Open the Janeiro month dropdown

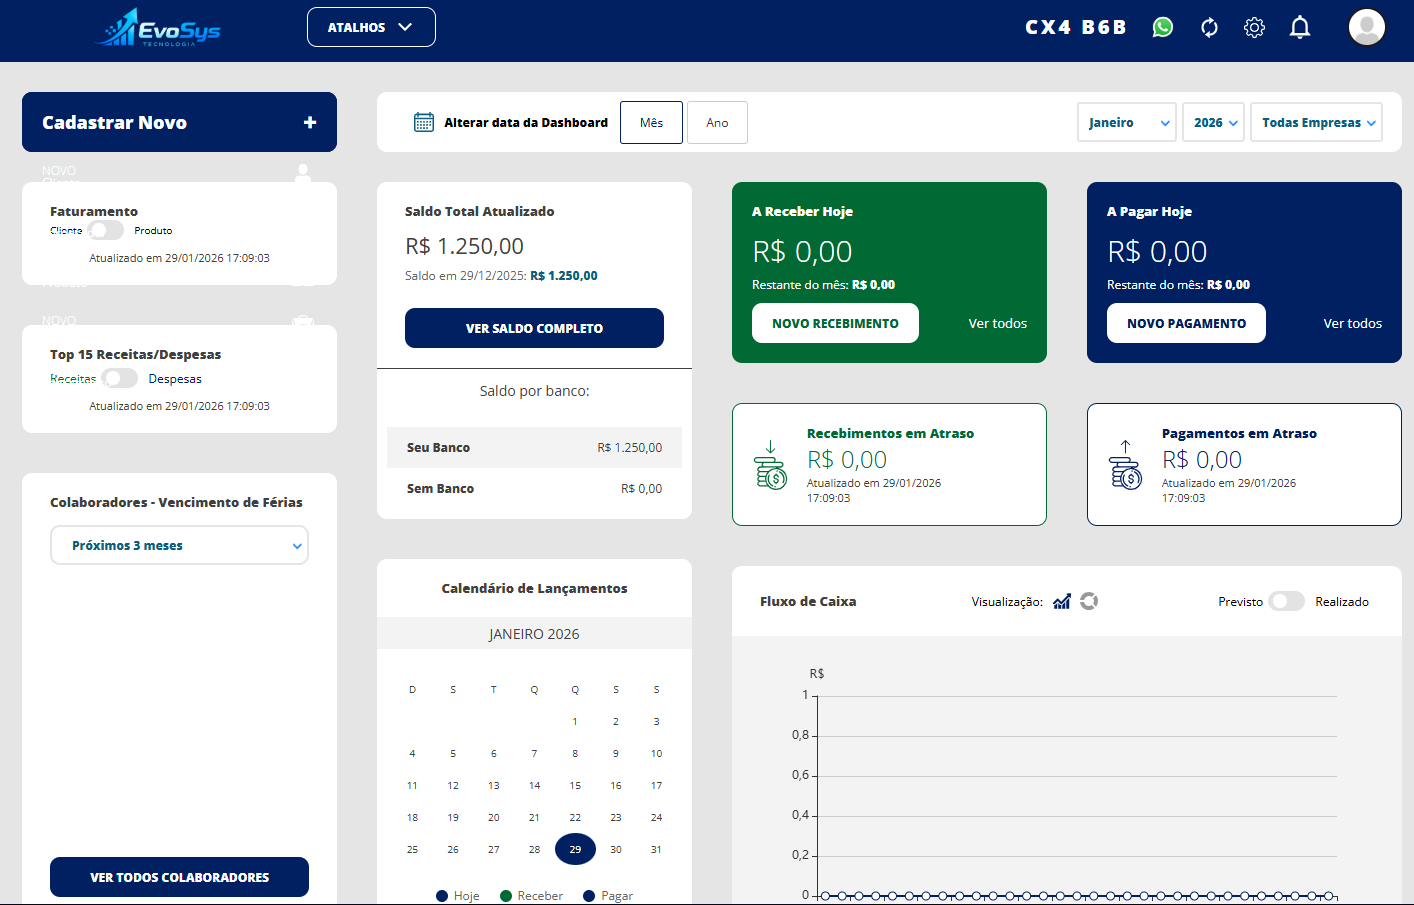1127,121
